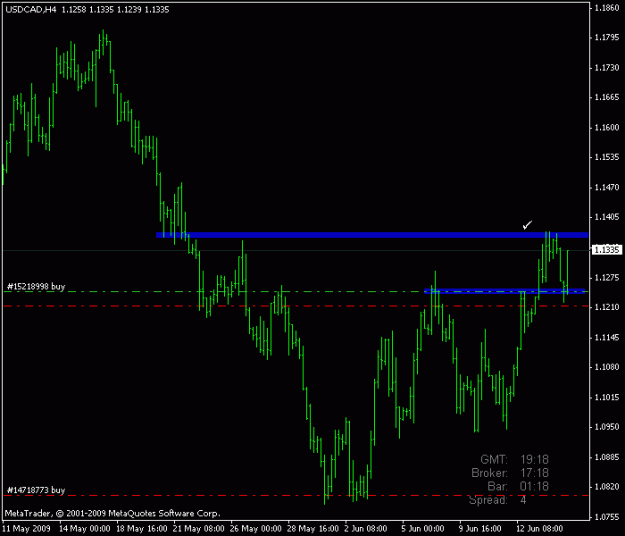The image size is (625, 536).
Task: Click the 1.1210 price axis label
Action: pyautogui.click(x=607, y=307)
